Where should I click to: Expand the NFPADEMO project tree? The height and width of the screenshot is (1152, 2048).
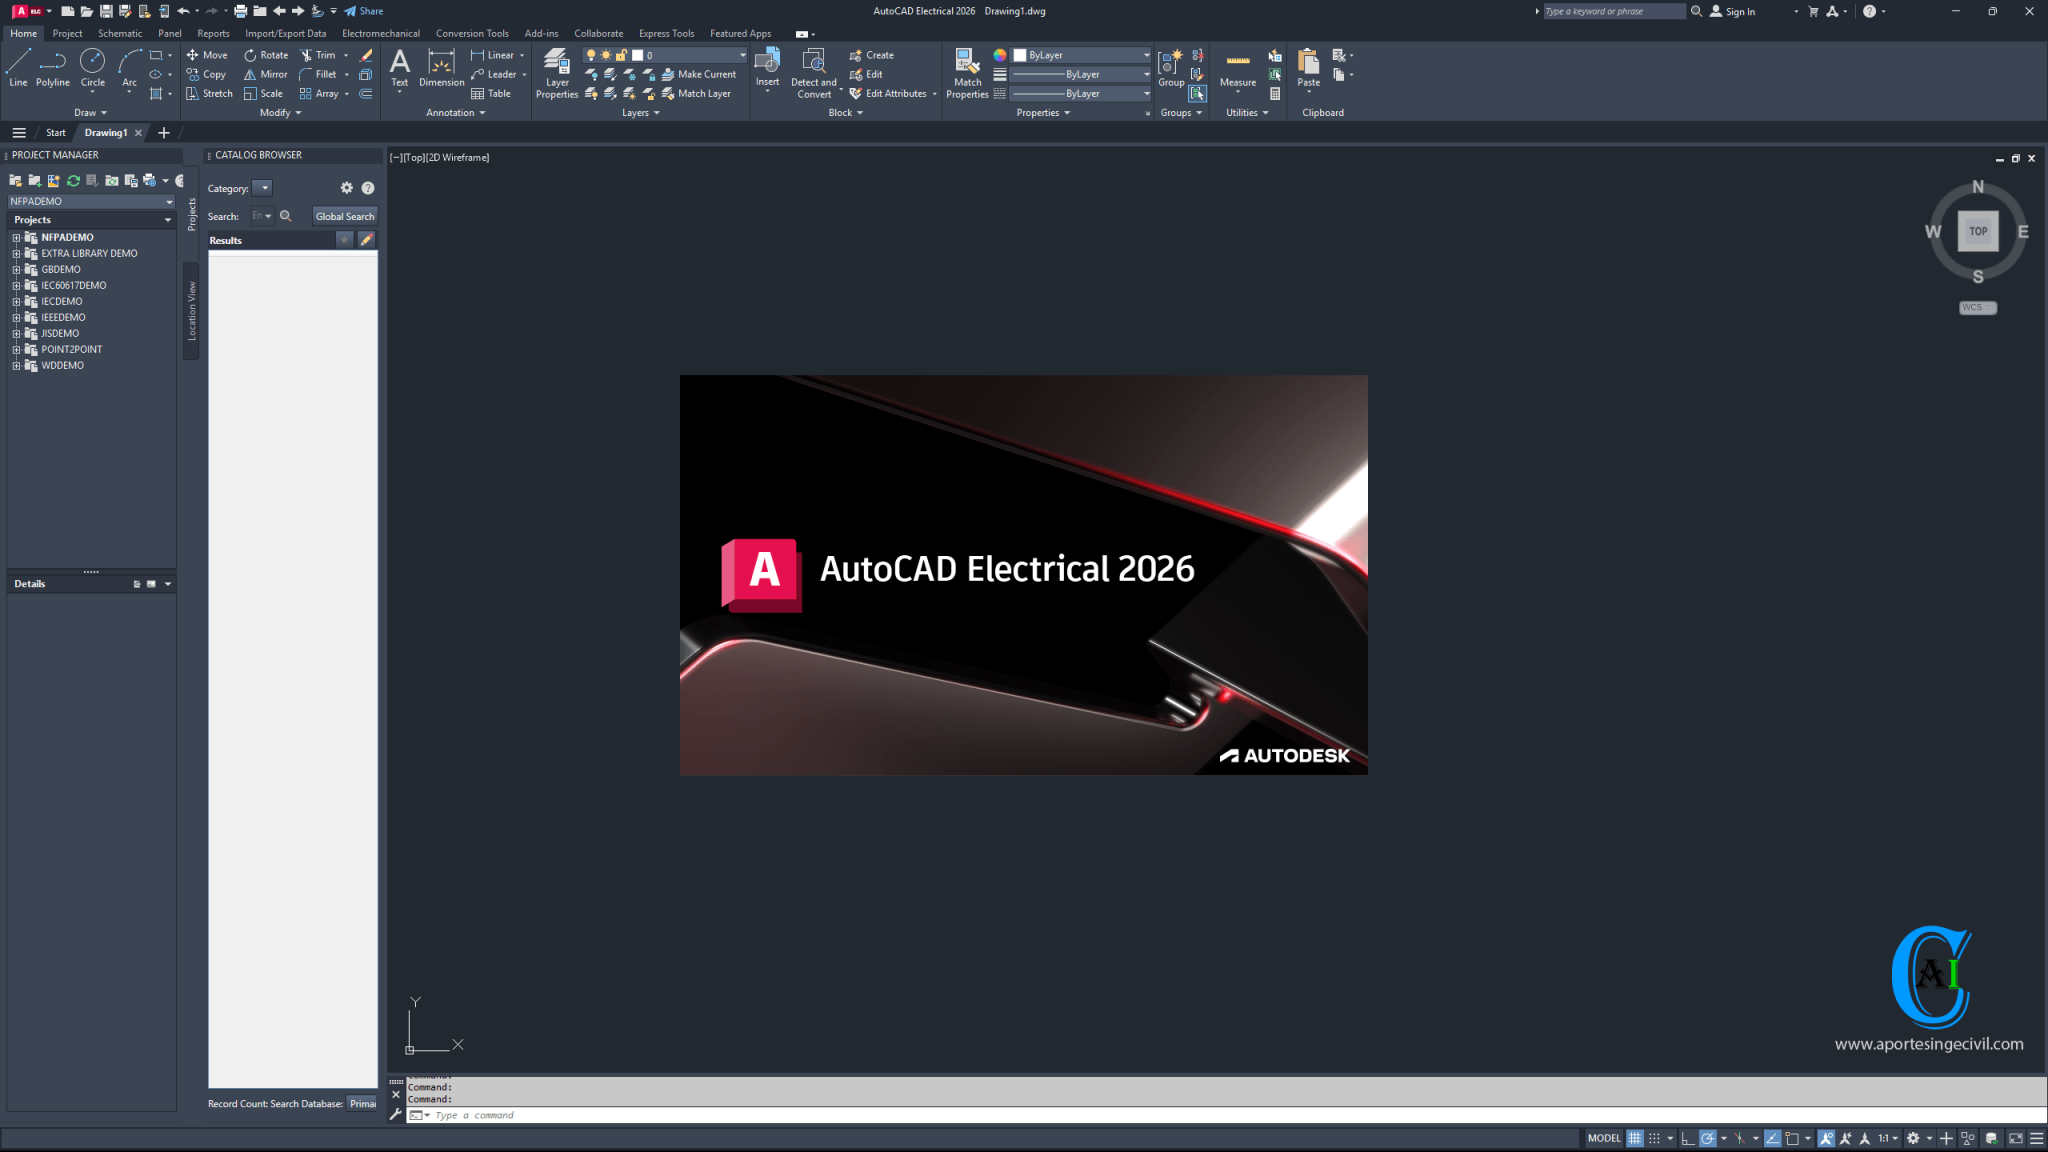pos(17,237)
